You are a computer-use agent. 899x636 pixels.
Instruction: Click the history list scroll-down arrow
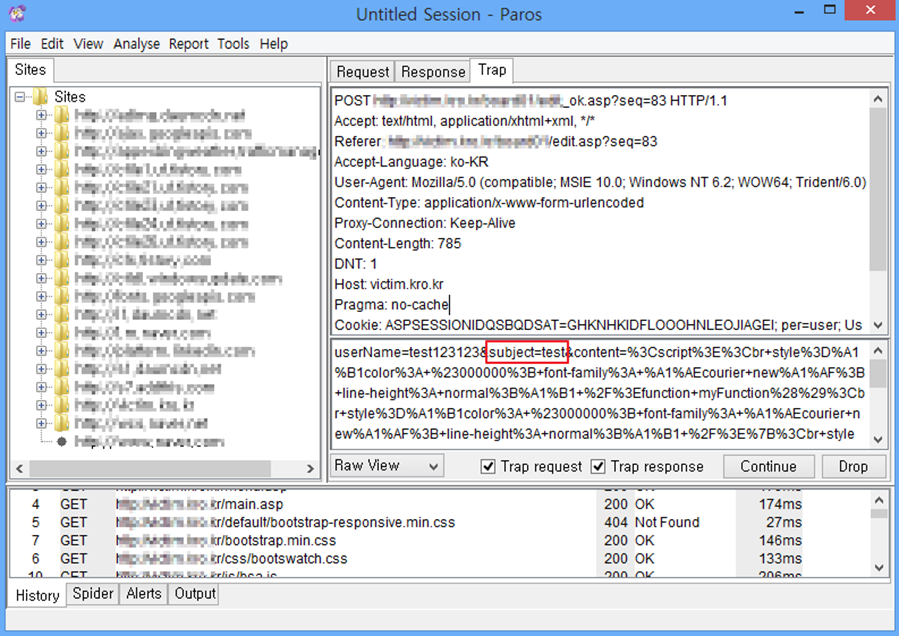(879, 568)
